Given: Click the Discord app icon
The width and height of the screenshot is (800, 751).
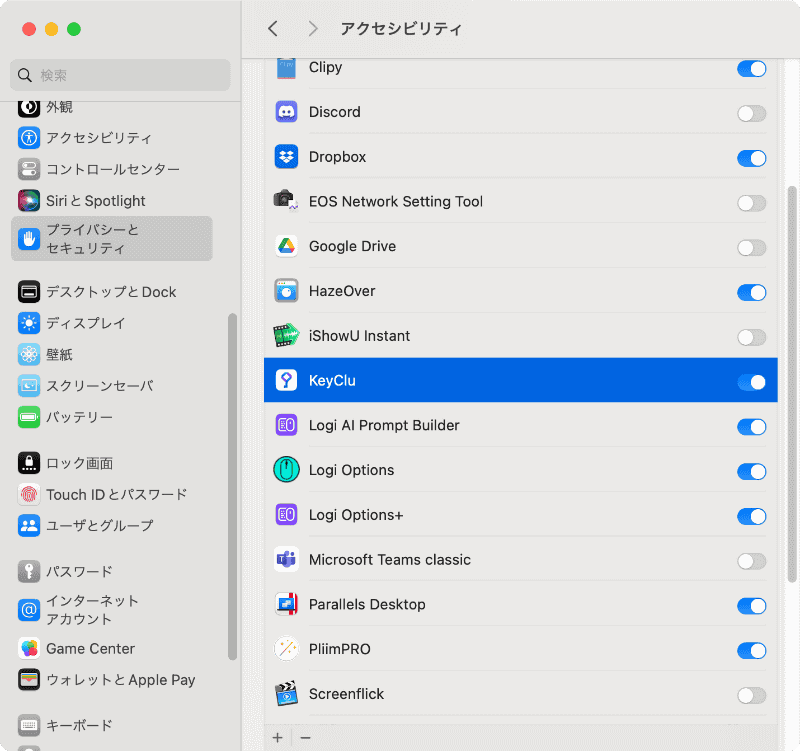Looking at the screenshot, I should (286, 112).
